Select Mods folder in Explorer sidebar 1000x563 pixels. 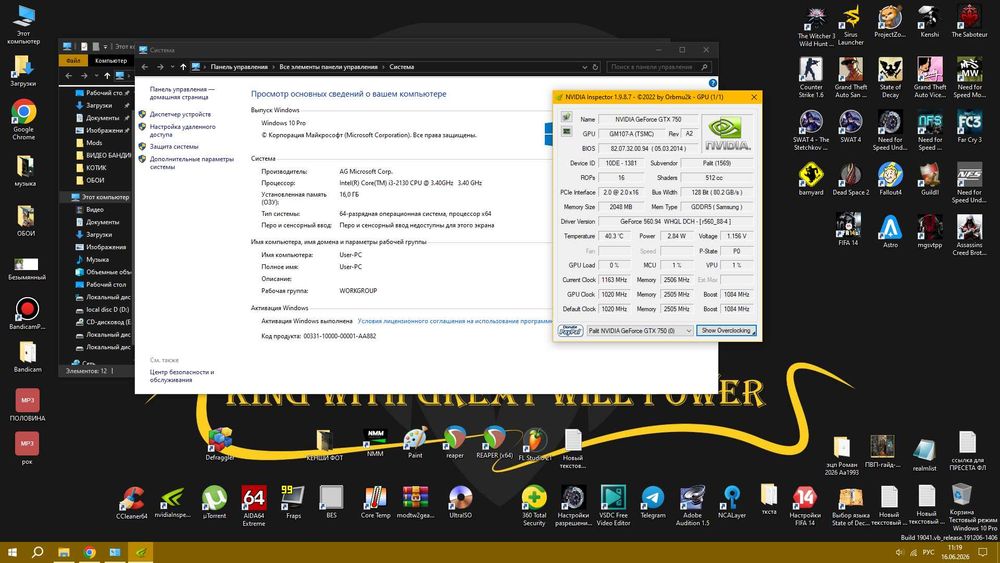(x=94, y=143)
